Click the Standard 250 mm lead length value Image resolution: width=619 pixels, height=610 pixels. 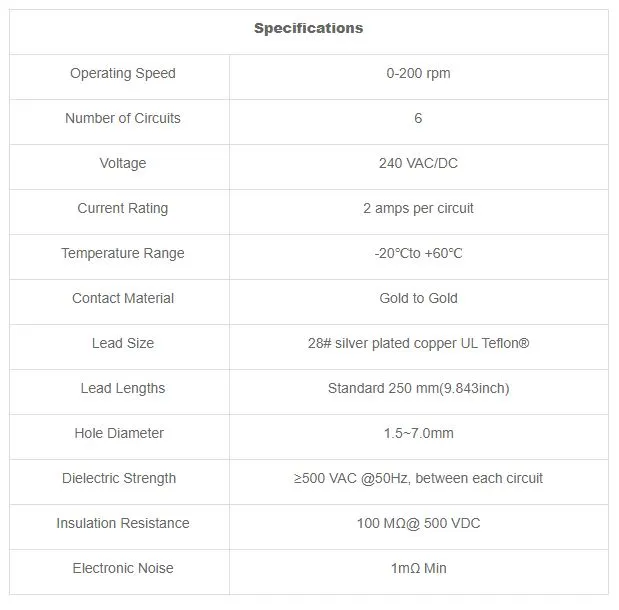(418, 388)
